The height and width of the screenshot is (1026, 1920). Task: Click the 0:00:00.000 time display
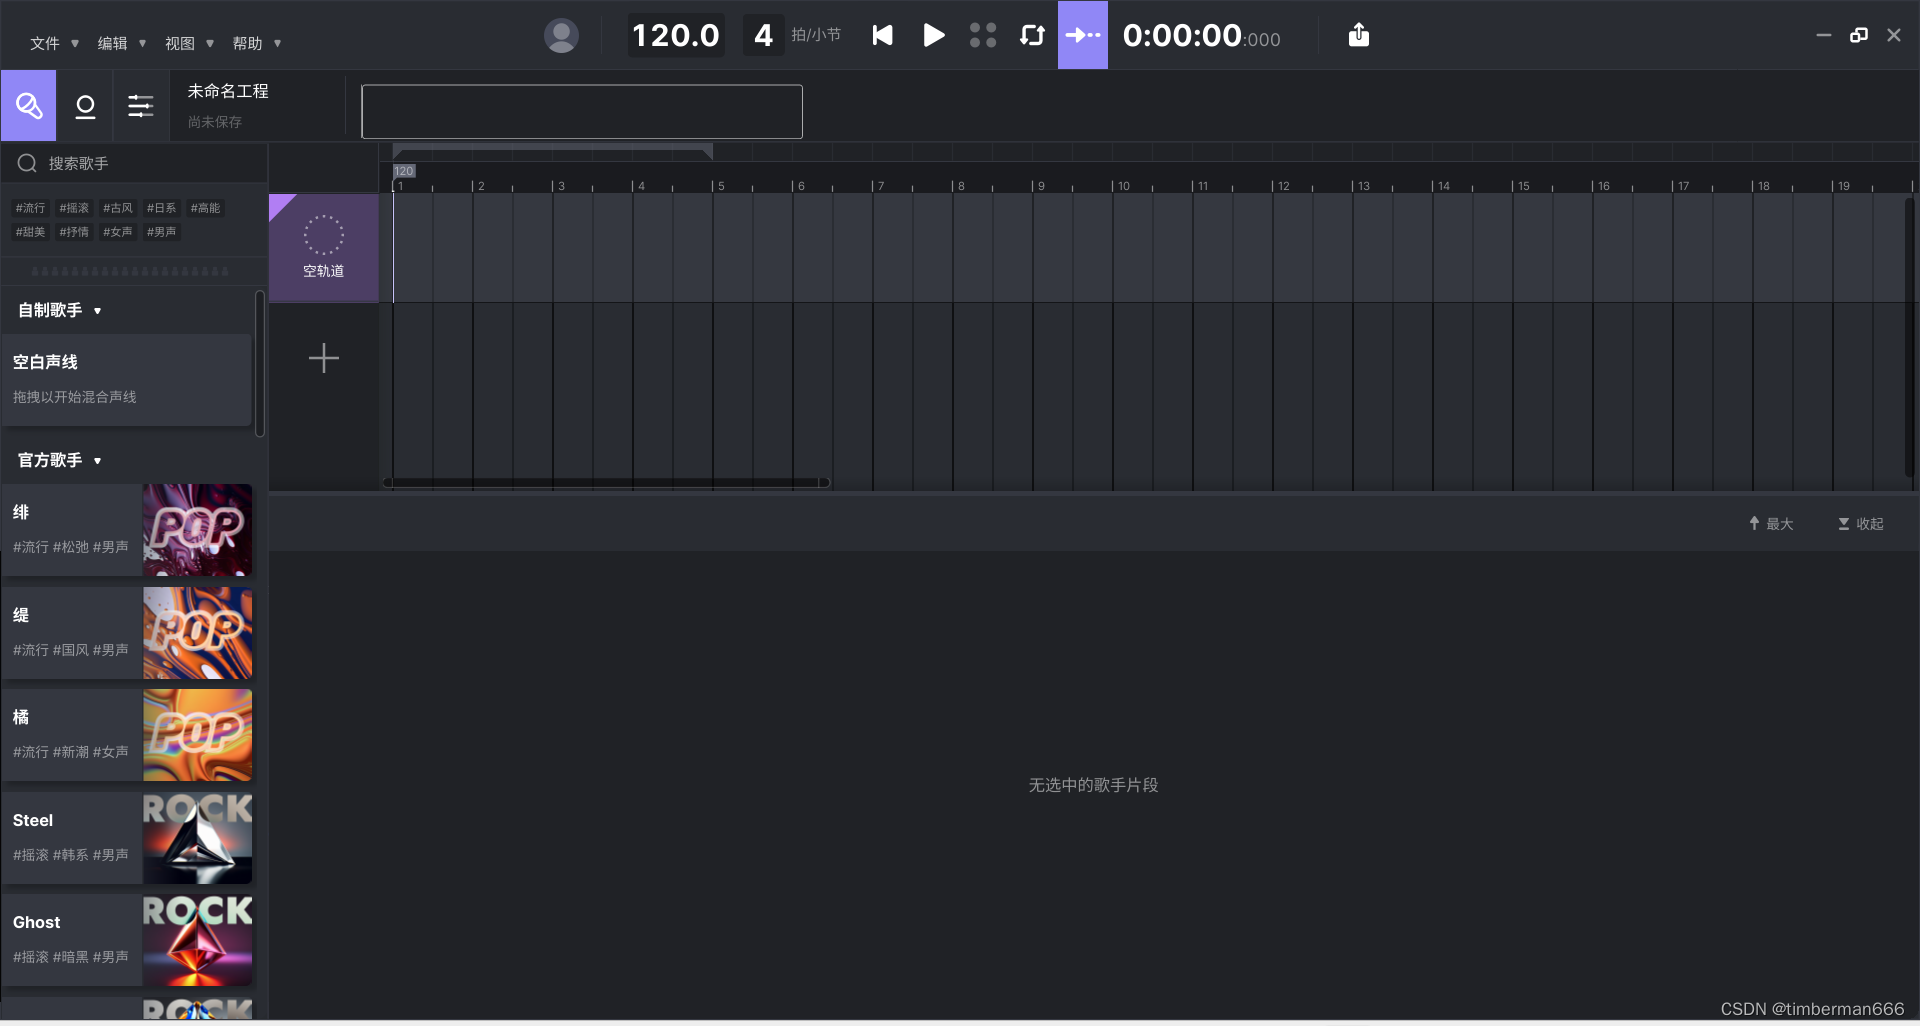(1201, 36)
